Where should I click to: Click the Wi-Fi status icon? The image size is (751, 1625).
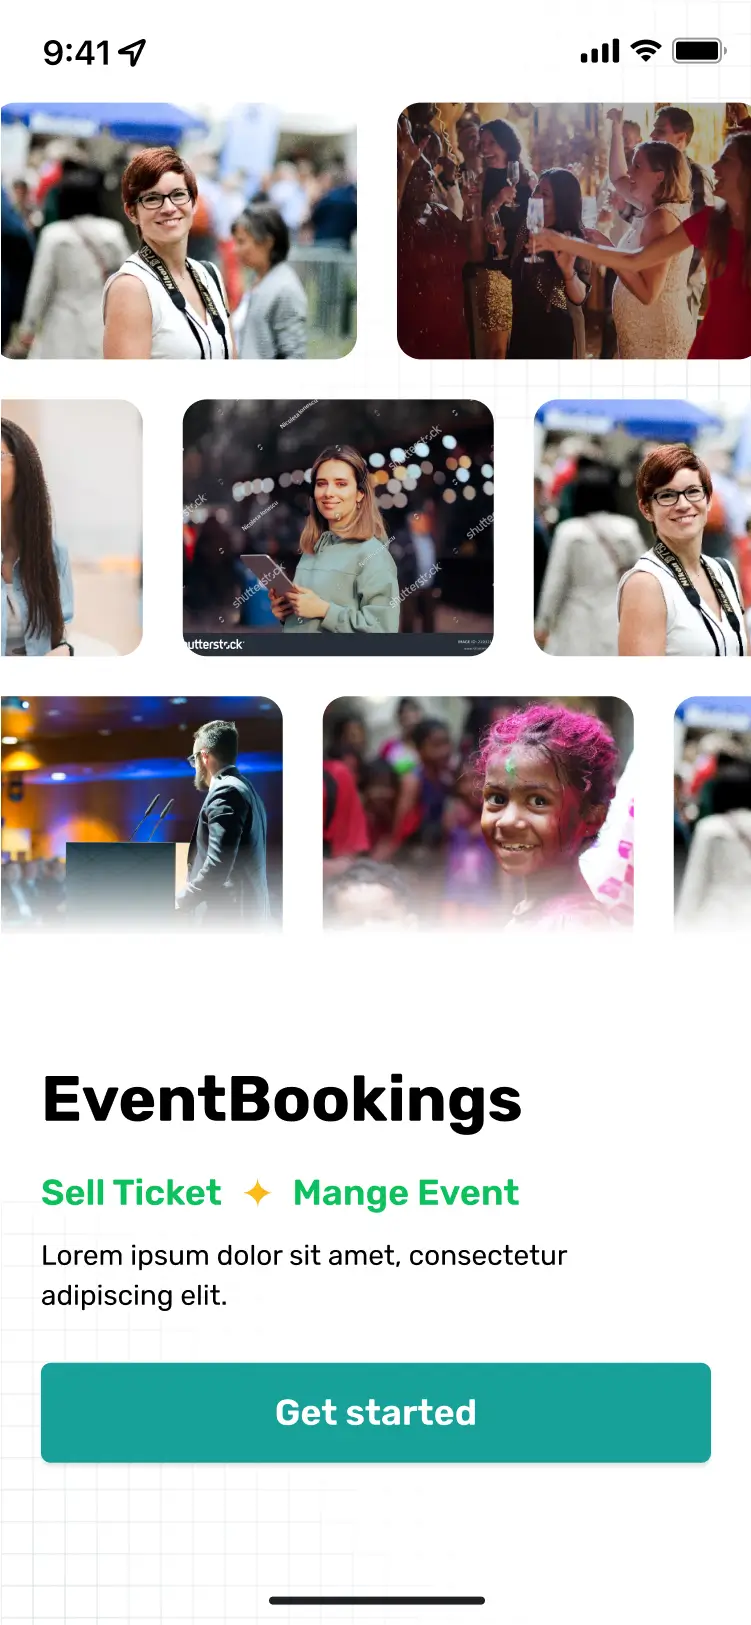[x=647, y=50]
